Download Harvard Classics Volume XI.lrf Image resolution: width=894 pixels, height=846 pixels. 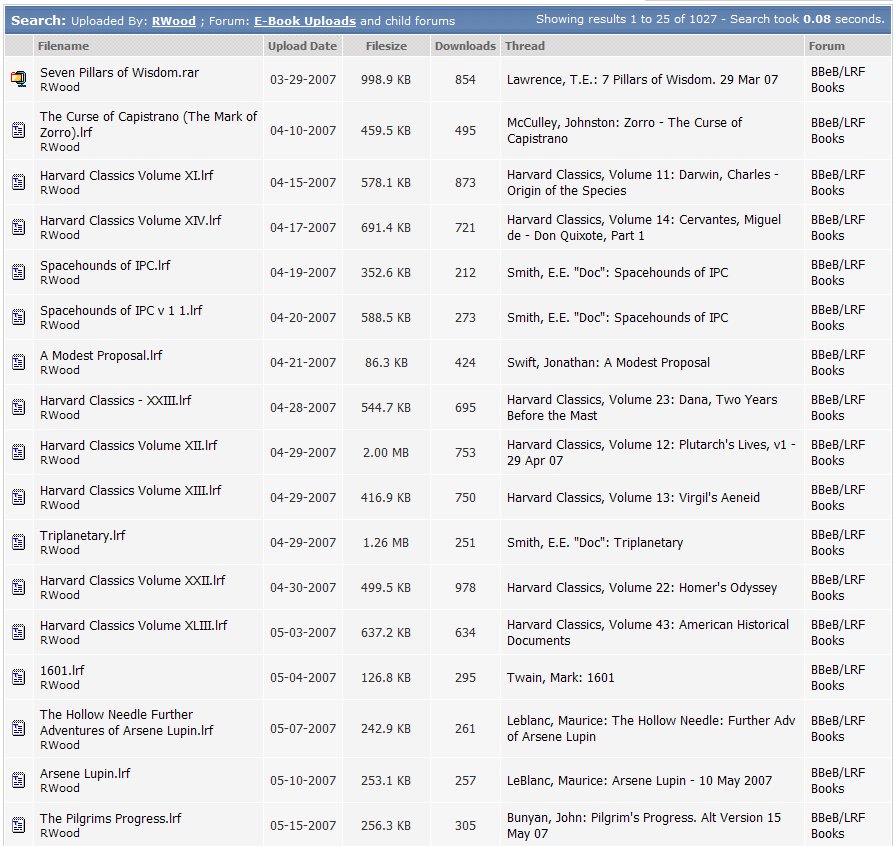(x=126, y=176)
